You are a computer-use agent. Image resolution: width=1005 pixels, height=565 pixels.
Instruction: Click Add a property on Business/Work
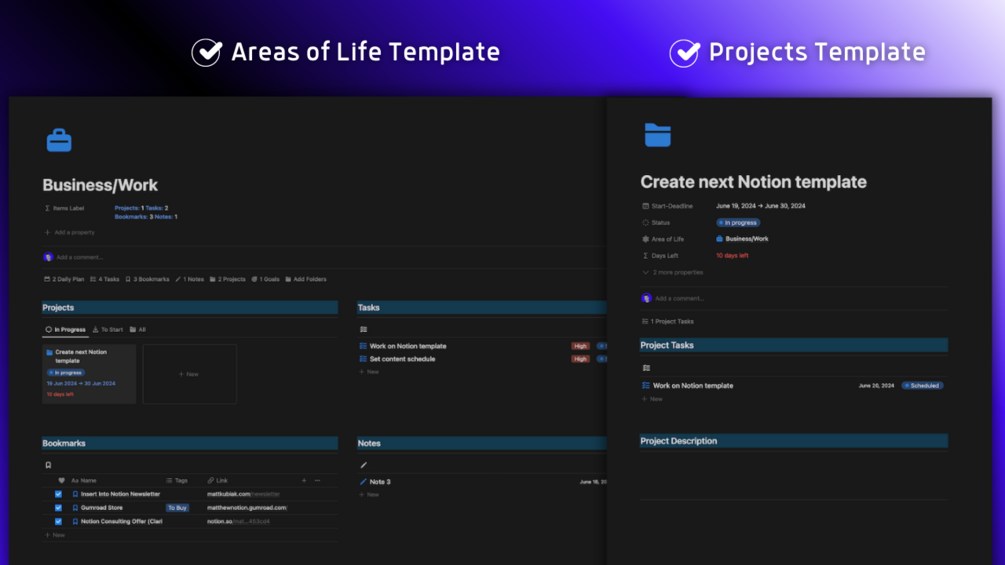[x=70, y=233]
